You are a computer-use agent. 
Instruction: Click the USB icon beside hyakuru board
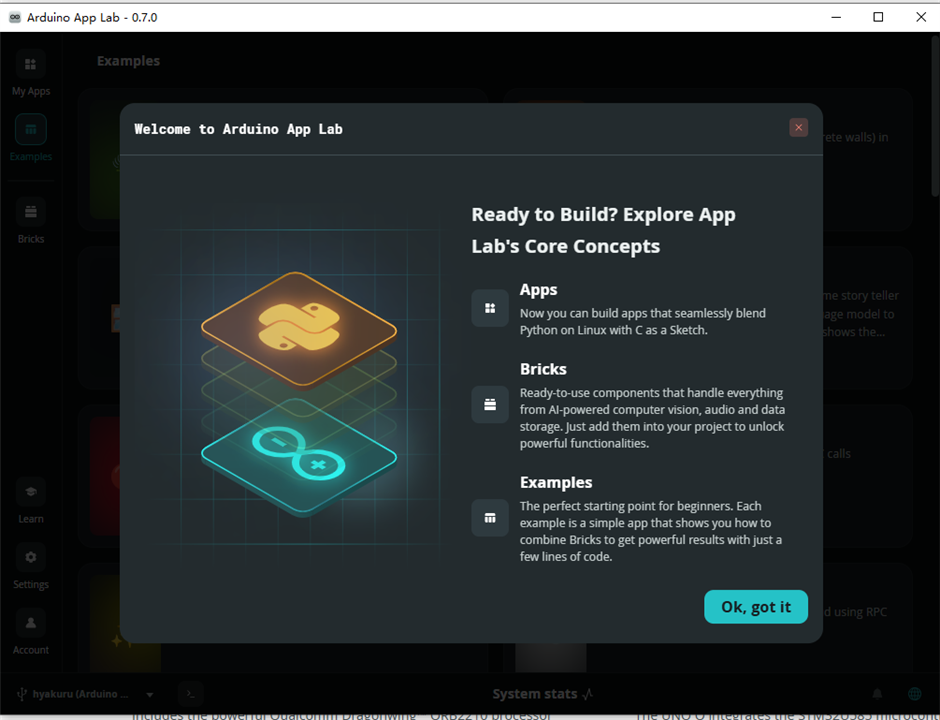coord(22,694)
